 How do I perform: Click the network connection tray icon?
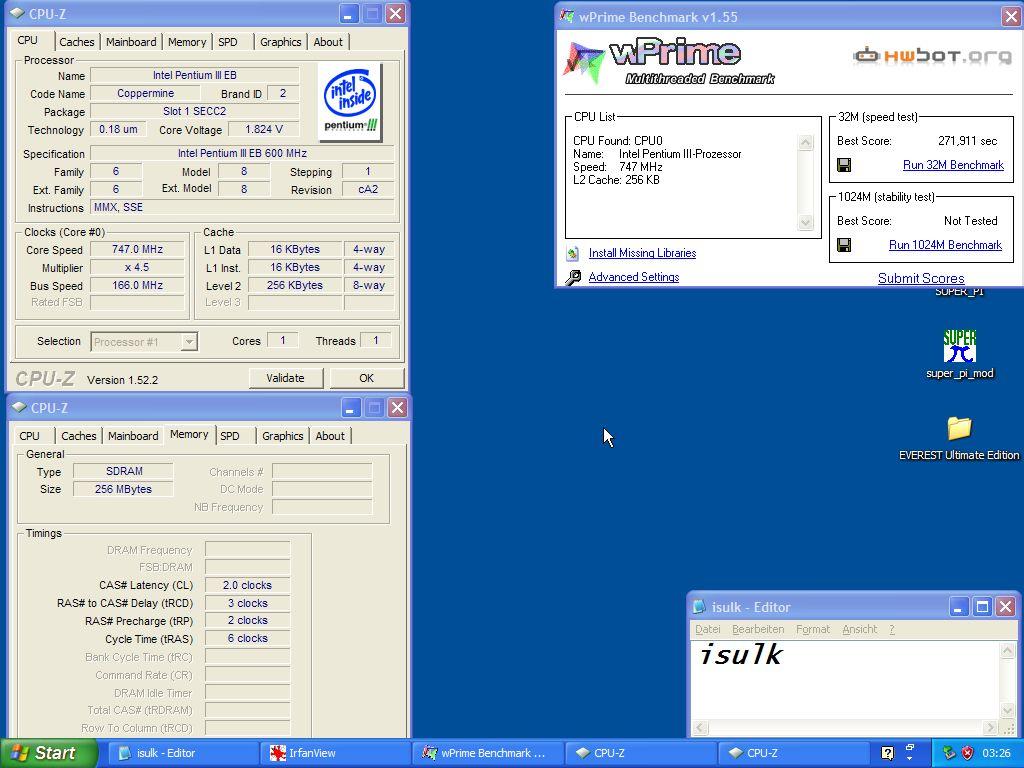point(950,753)
